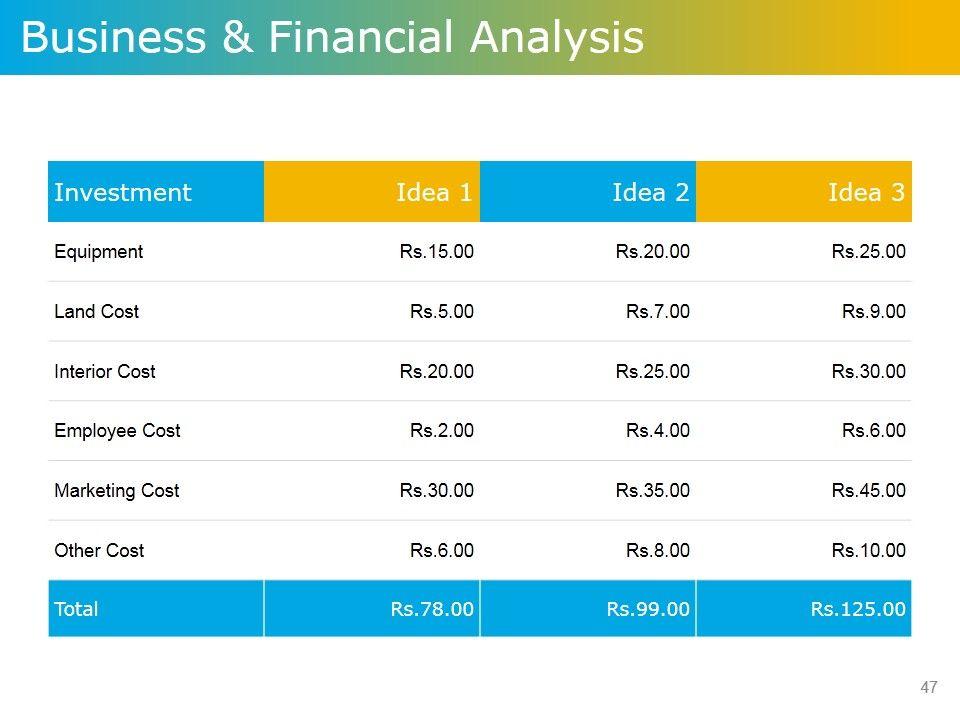Viewport: 960px width, 720px height.
Task: Select the Total row label cell
Action: 76,608
